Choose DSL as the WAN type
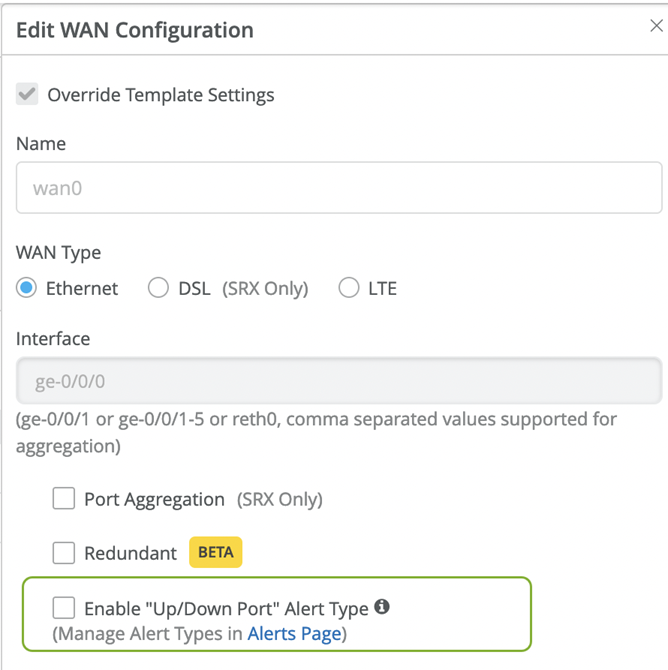 click(x=158, y=288)
